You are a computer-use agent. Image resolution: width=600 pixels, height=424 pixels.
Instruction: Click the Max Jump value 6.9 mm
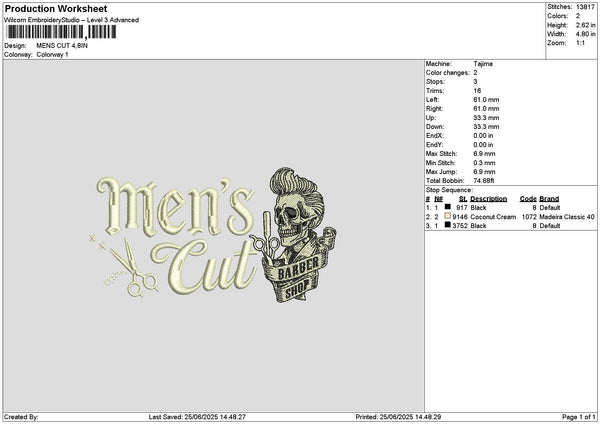tap(484, 172)
